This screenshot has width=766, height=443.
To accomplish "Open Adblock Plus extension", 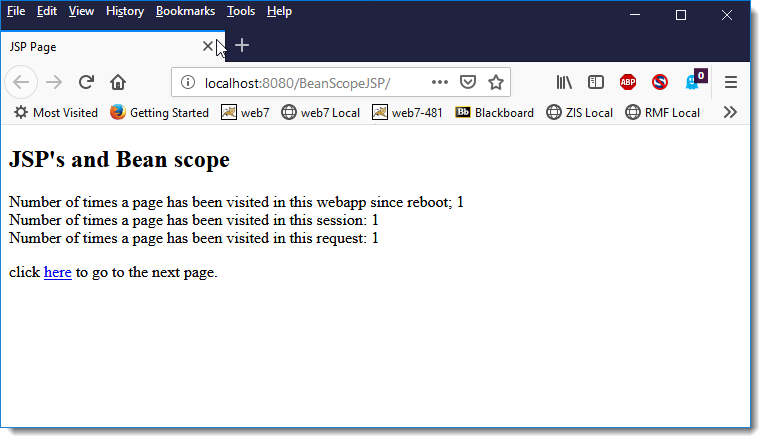I will click(x=628, y=82).
